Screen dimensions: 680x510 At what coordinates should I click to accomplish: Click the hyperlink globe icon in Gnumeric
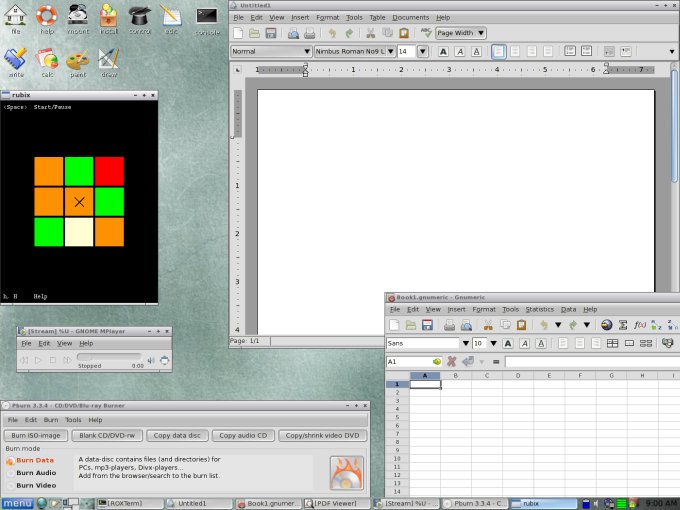tap(606, 325)
